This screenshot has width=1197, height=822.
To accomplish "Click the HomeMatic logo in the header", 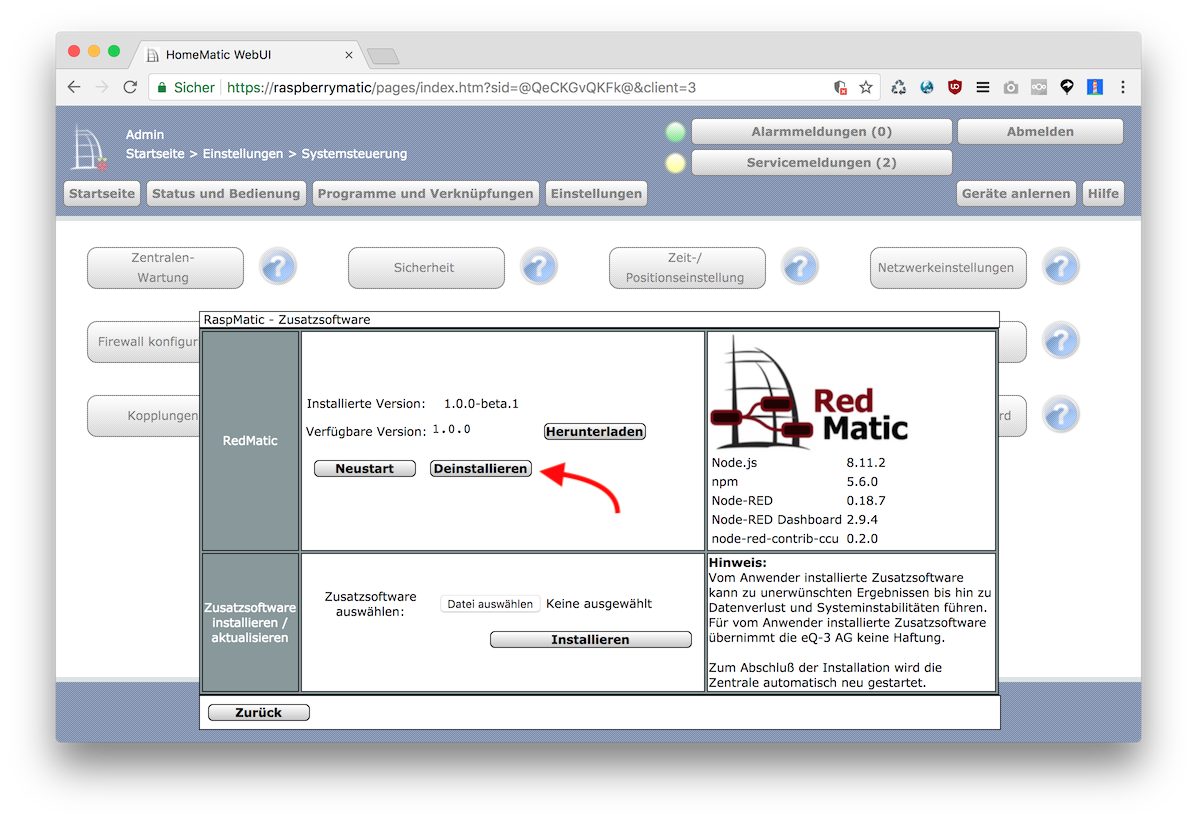I will click(x=87, y=148).
